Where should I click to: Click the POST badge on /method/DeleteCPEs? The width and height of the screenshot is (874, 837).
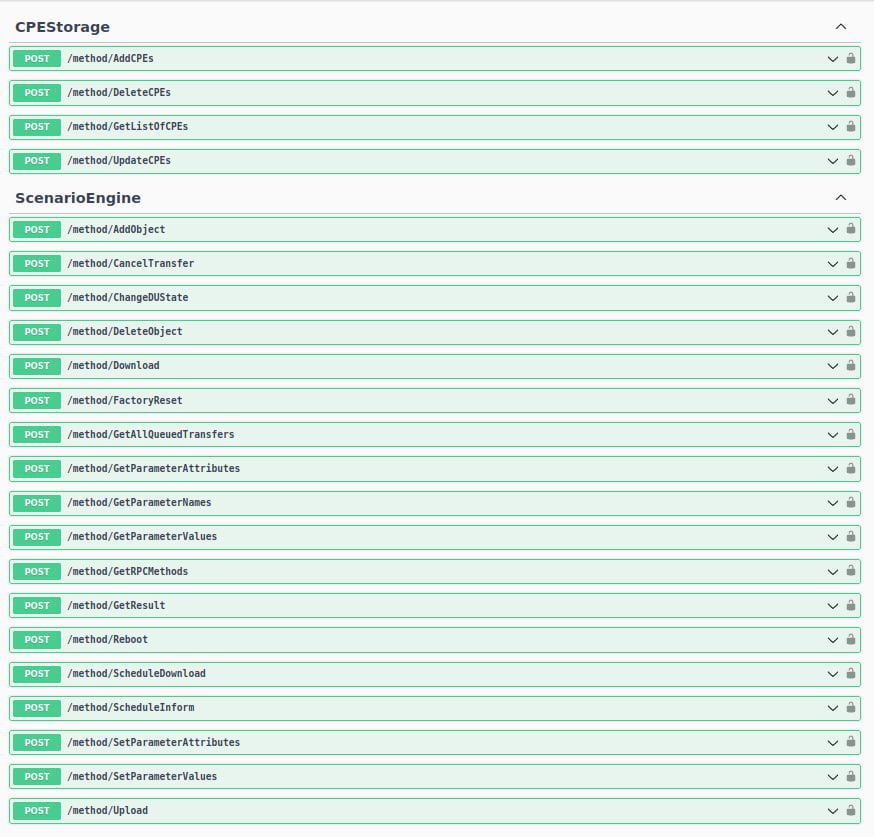pos(36,93)
